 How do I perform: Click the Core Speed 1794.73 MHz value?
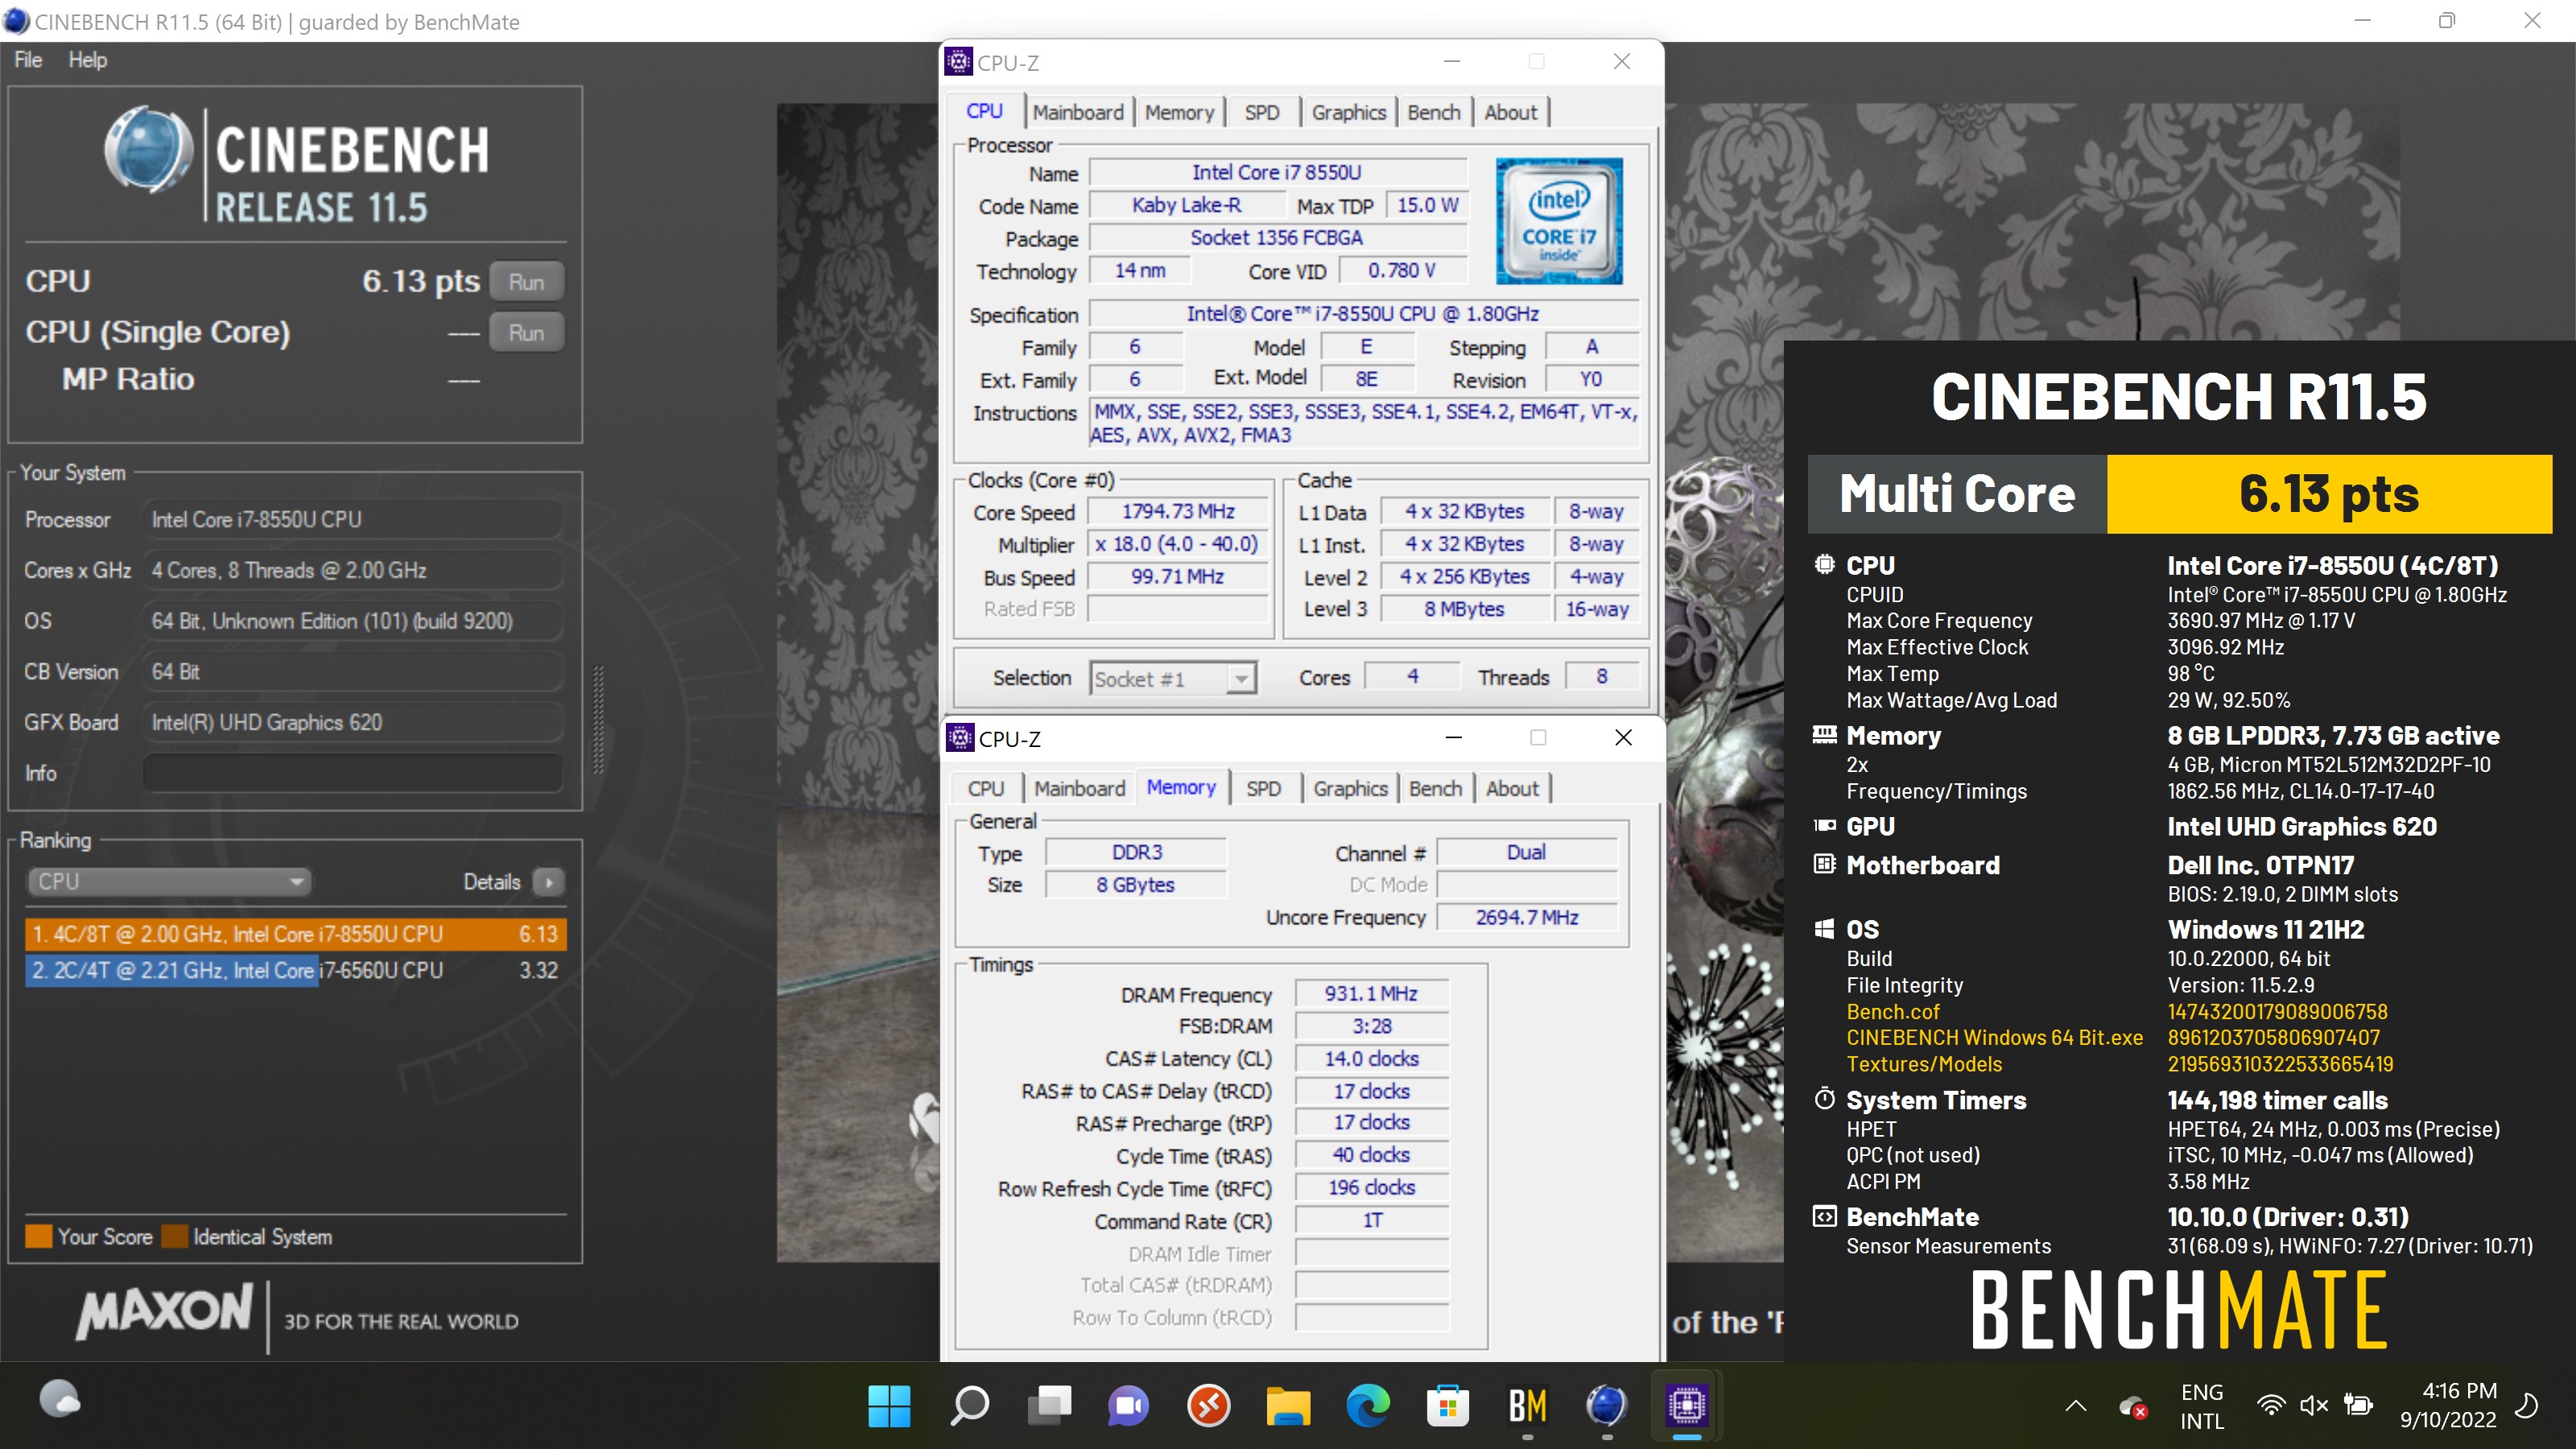(1178, 511)
